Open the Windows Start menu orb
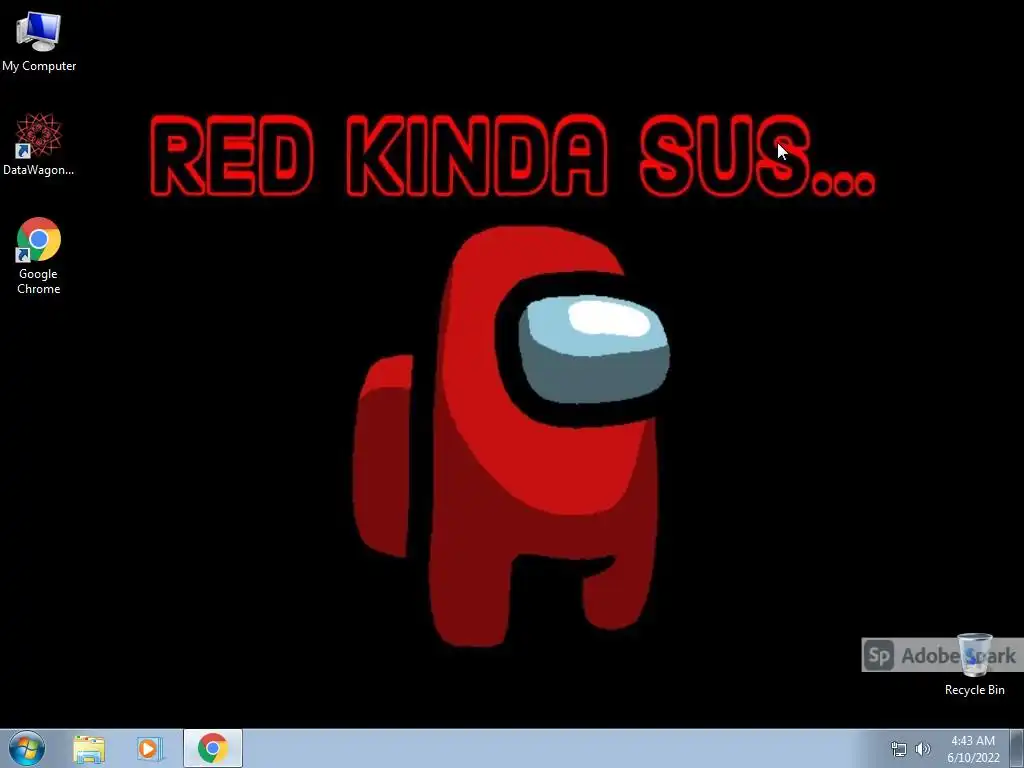 point(27,748)
